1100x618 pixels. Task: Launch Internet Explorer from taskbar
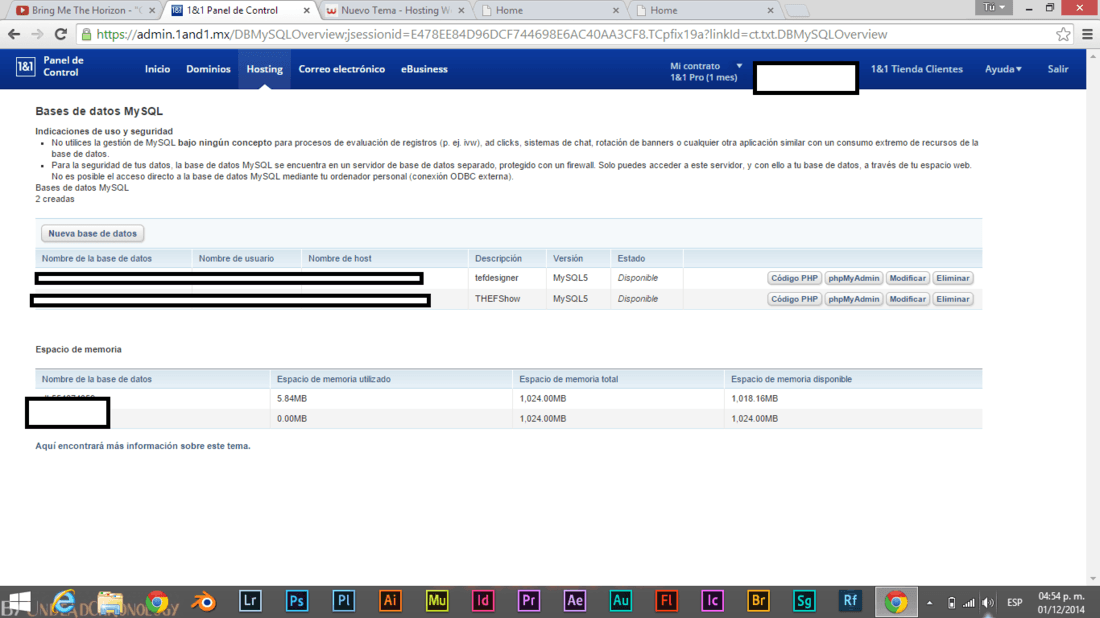[x=64, y=602]
